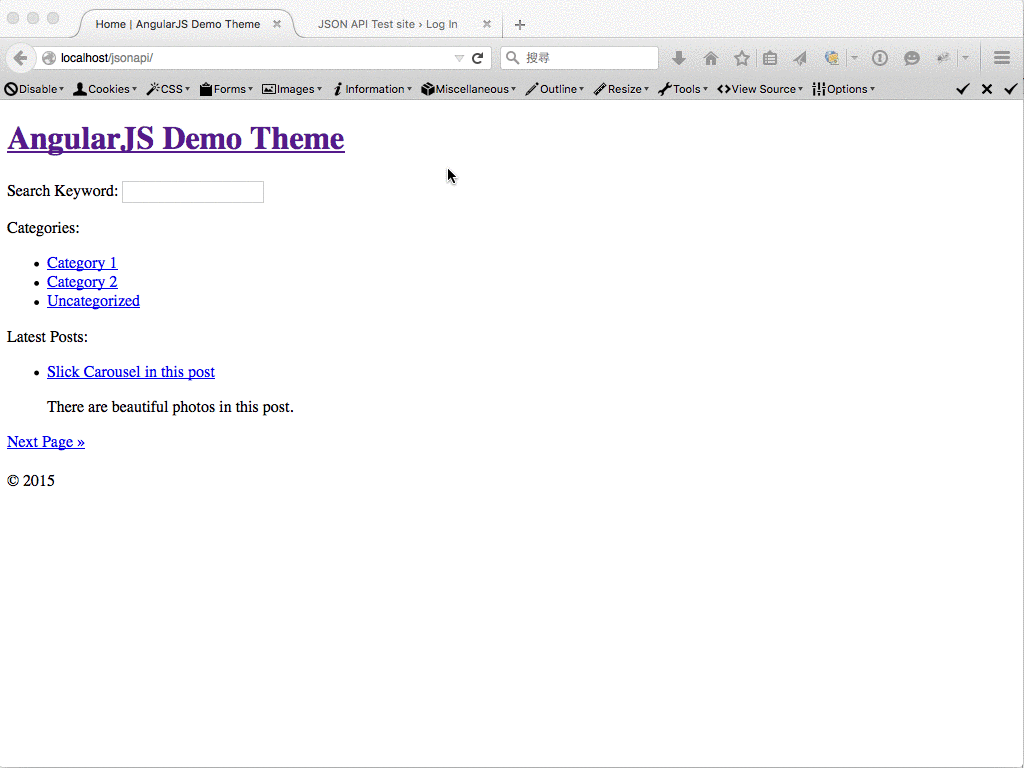
Task: Select the Home AngularJS Demo Theme tab
Action: coord(178,24)
